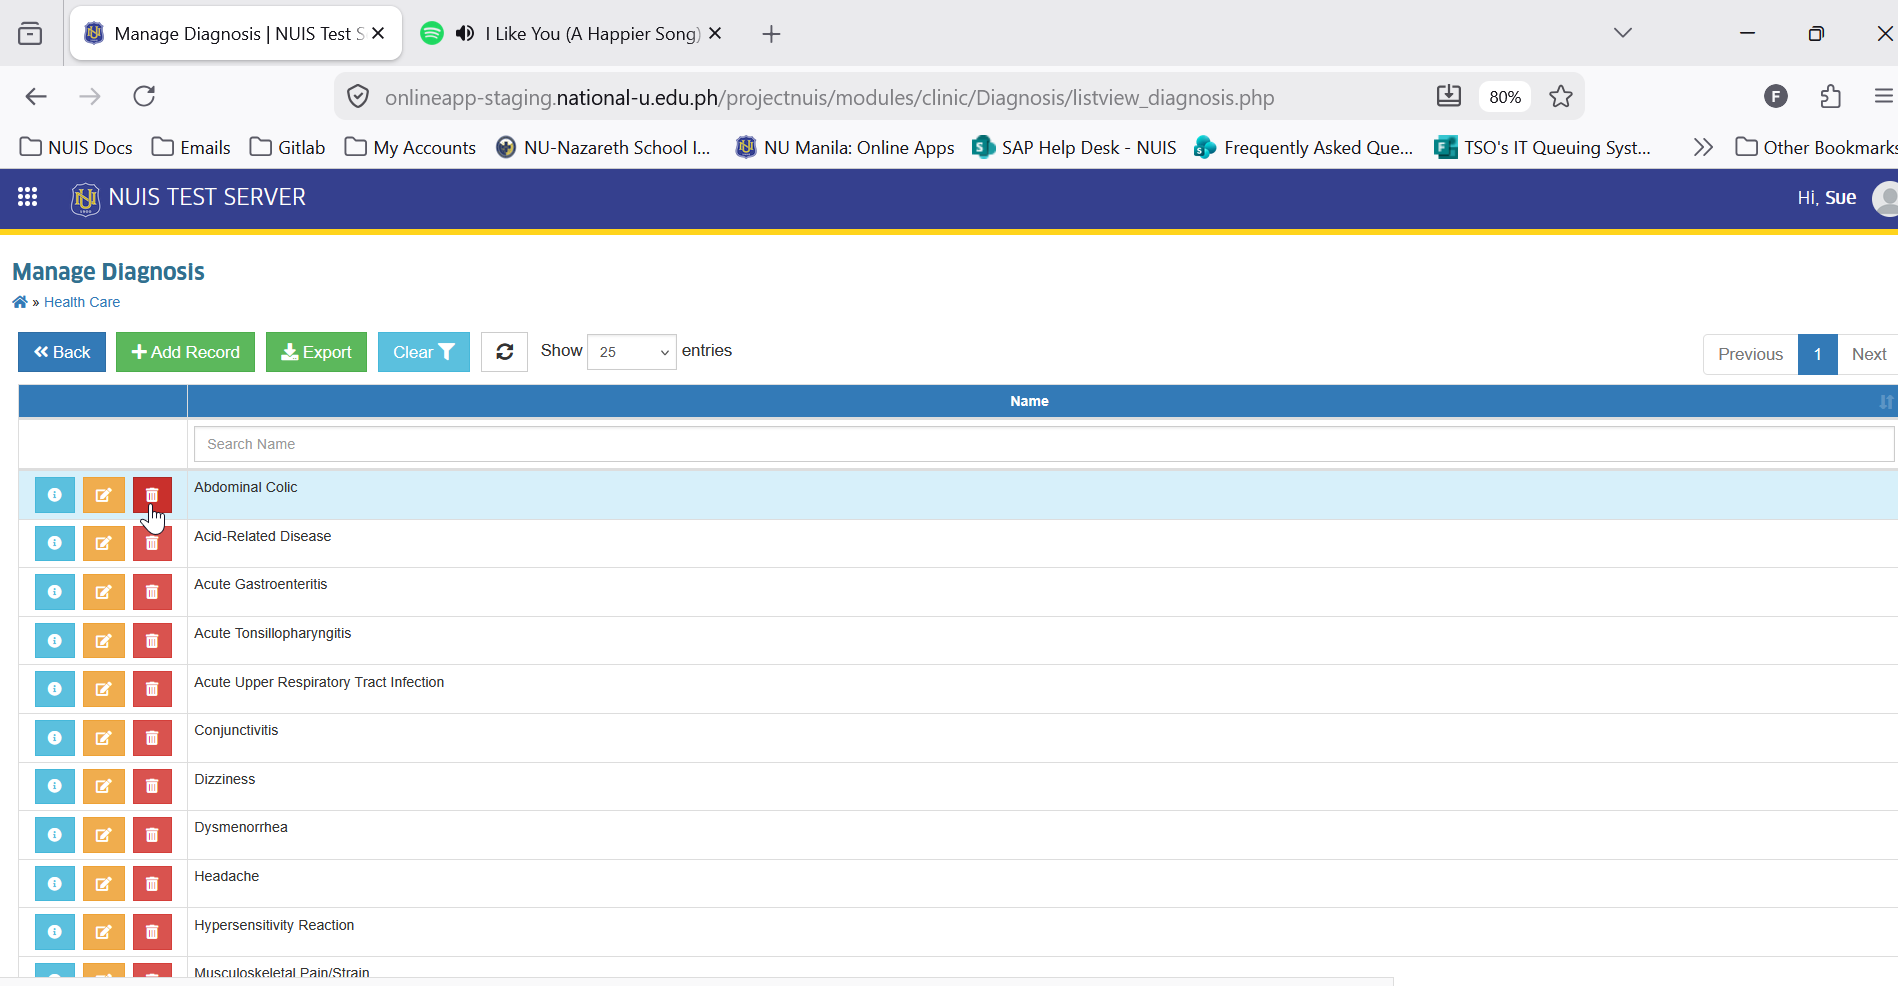This screenshot has height=986, width=1898.
Task: Open the apps grid menu icon
Action: pos(27,197)
